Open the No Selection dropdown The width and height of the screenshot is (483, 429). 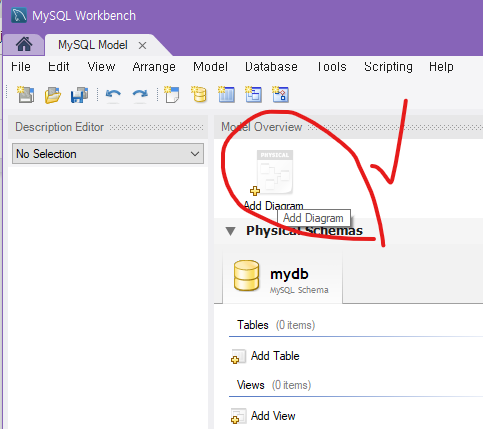coord(108,154)
